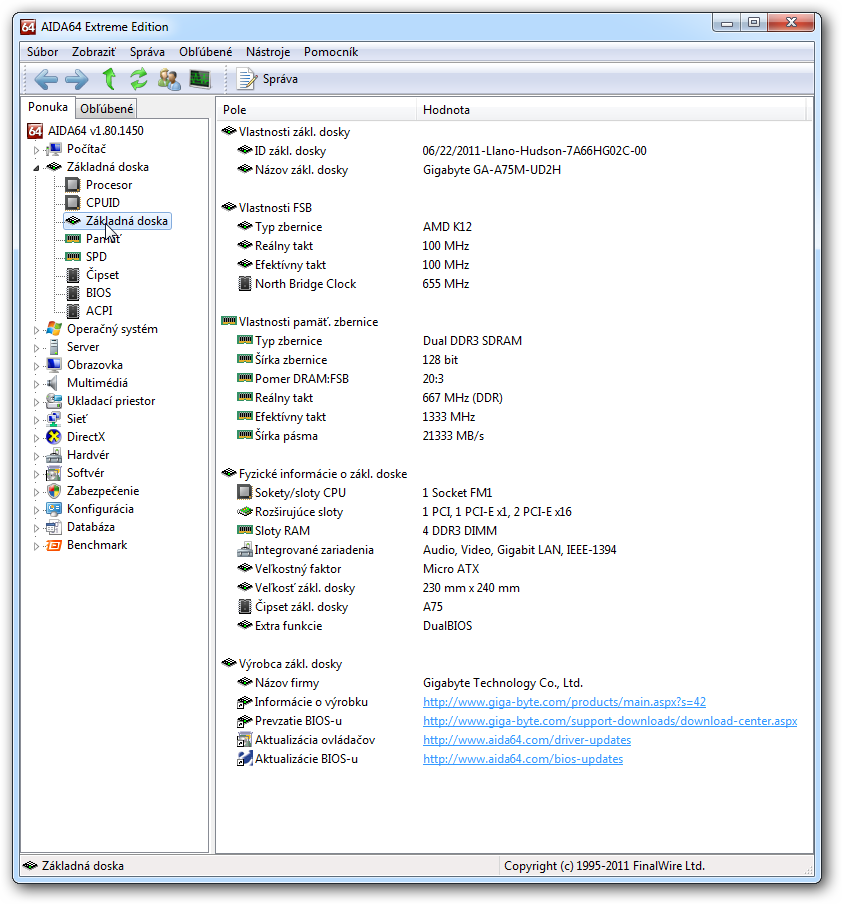The height and width of the screenshot is (904, 842).
Task: Click the users icon in toolbar
Action: click(x=169, y=79)
